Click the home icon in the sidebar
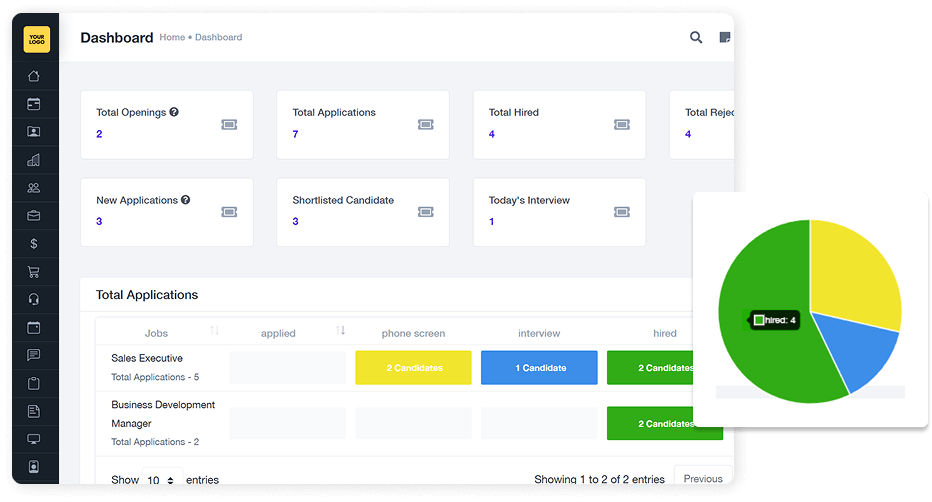932x502 pixels. pos(34,76)
